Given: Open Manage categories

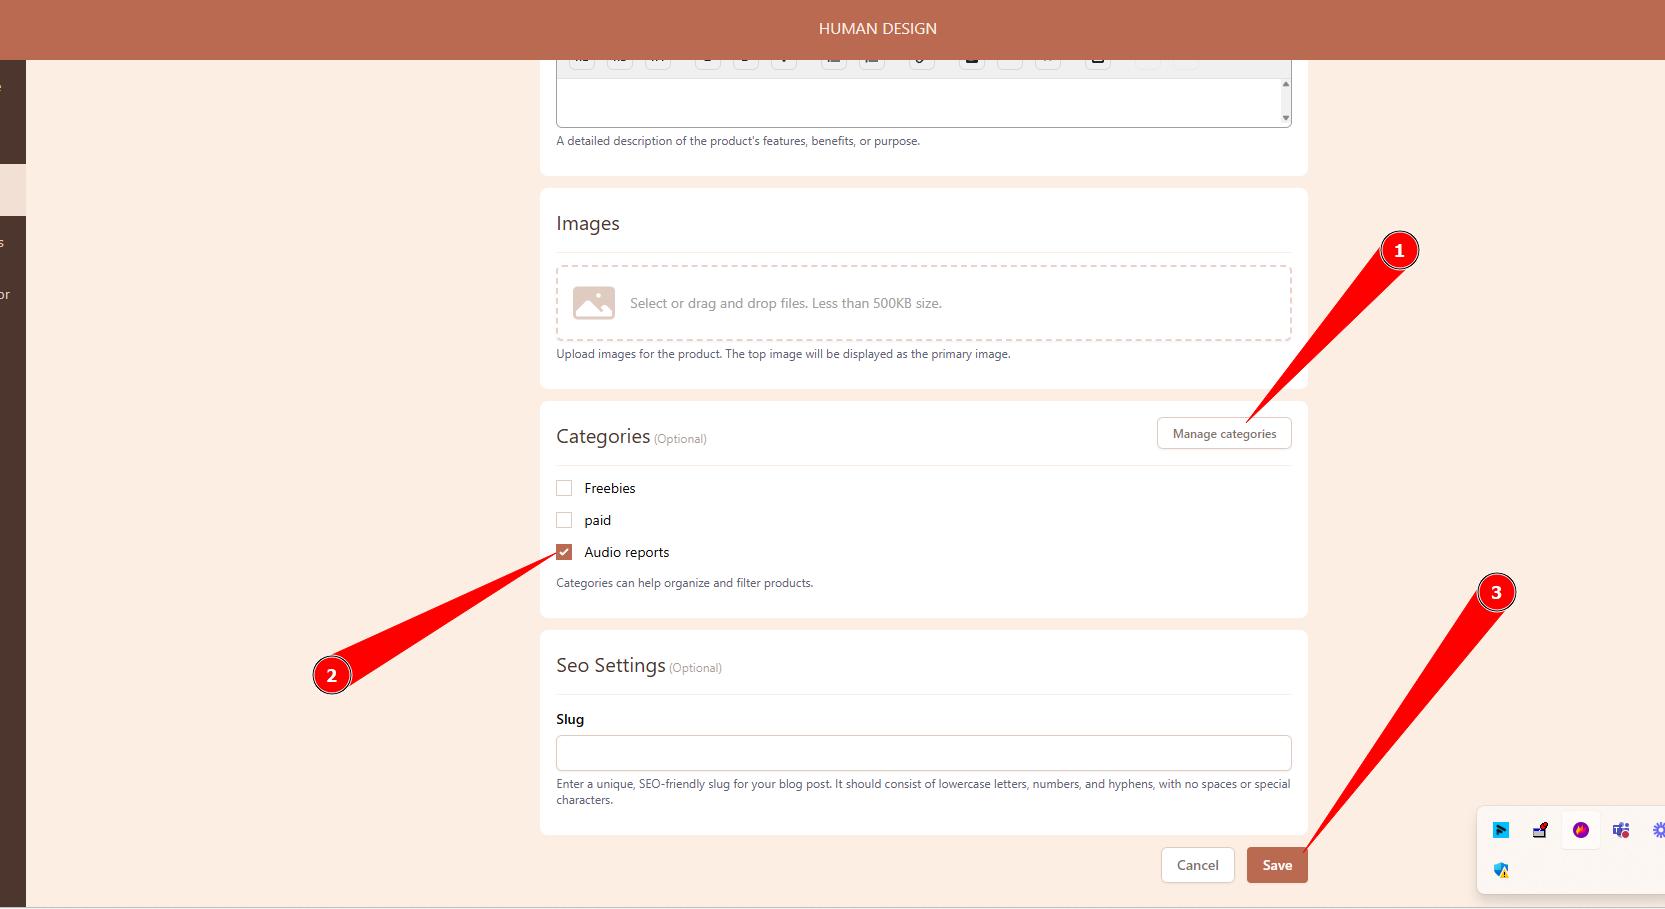Looking at the screenshot, I should tap(1224, 434).
